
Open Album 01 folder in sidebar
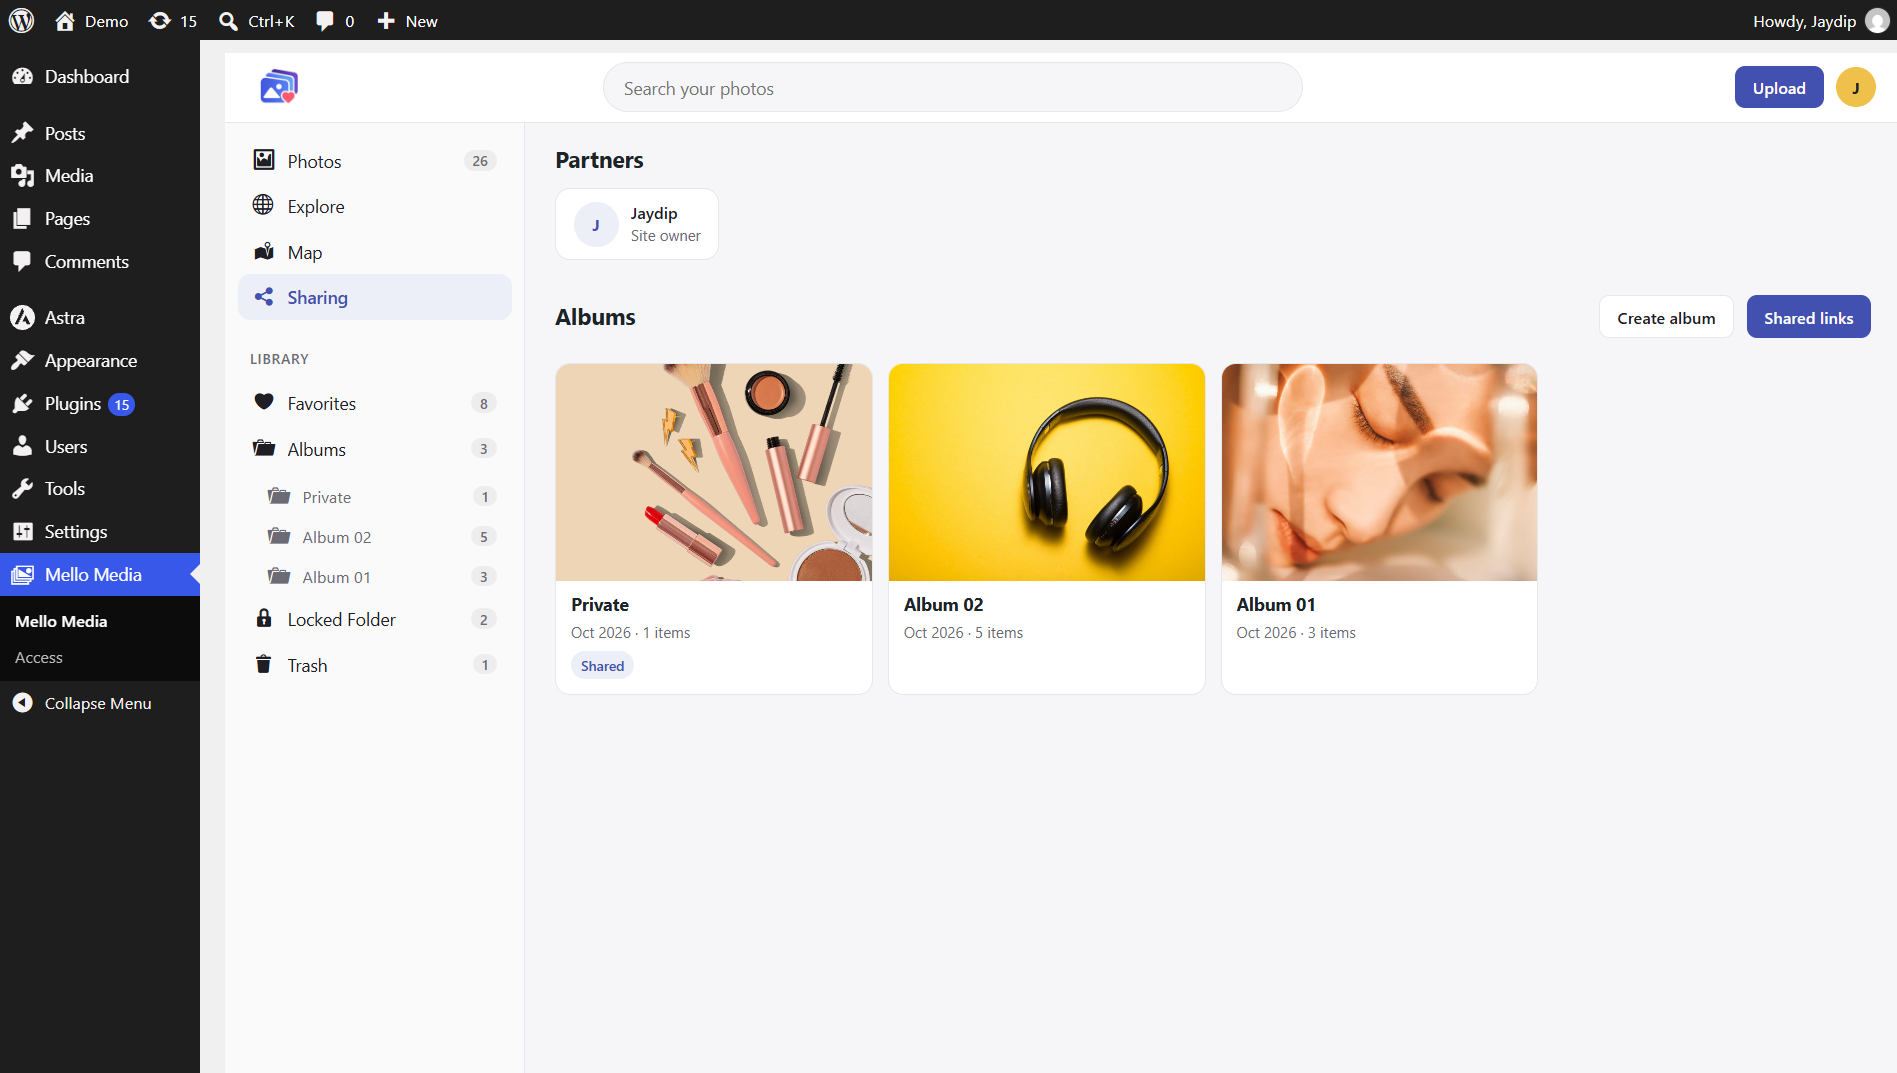tap(382, 577)
